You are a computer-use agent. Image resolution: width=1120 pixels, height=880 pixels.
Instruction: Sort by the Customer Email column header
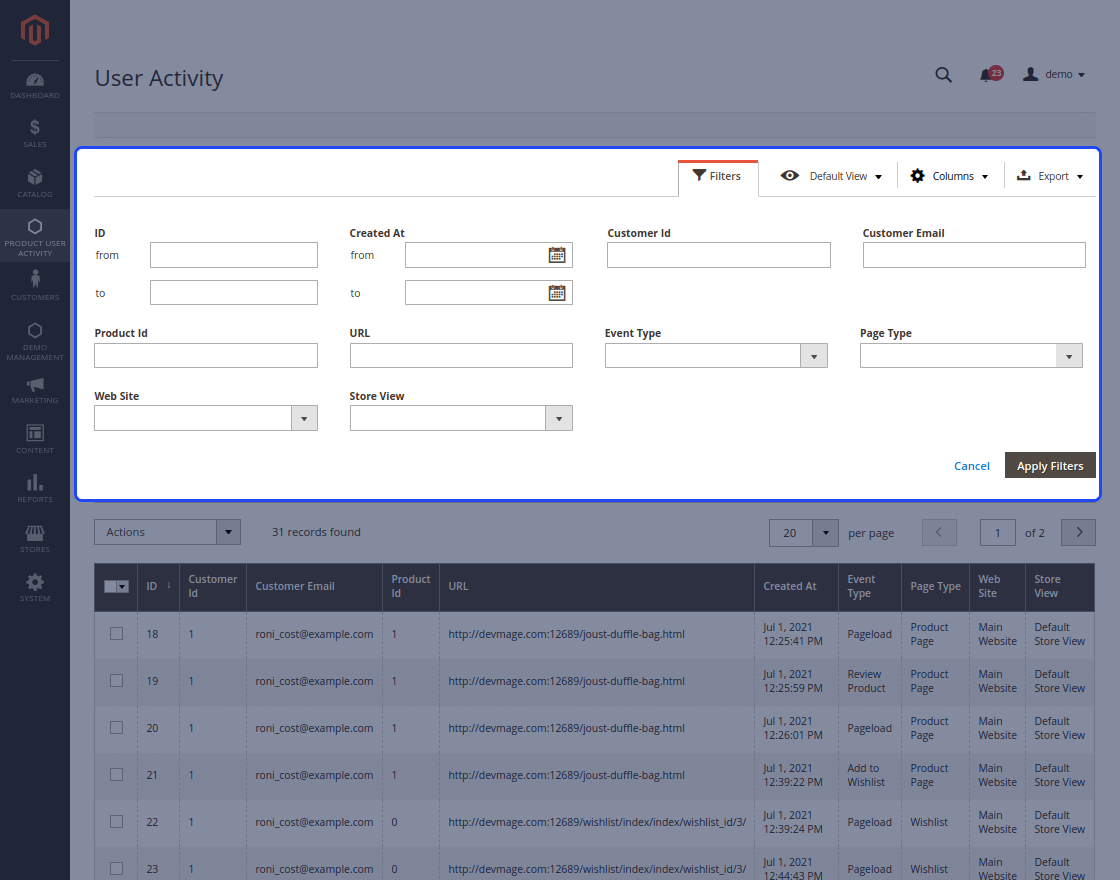tap(314, 587)
